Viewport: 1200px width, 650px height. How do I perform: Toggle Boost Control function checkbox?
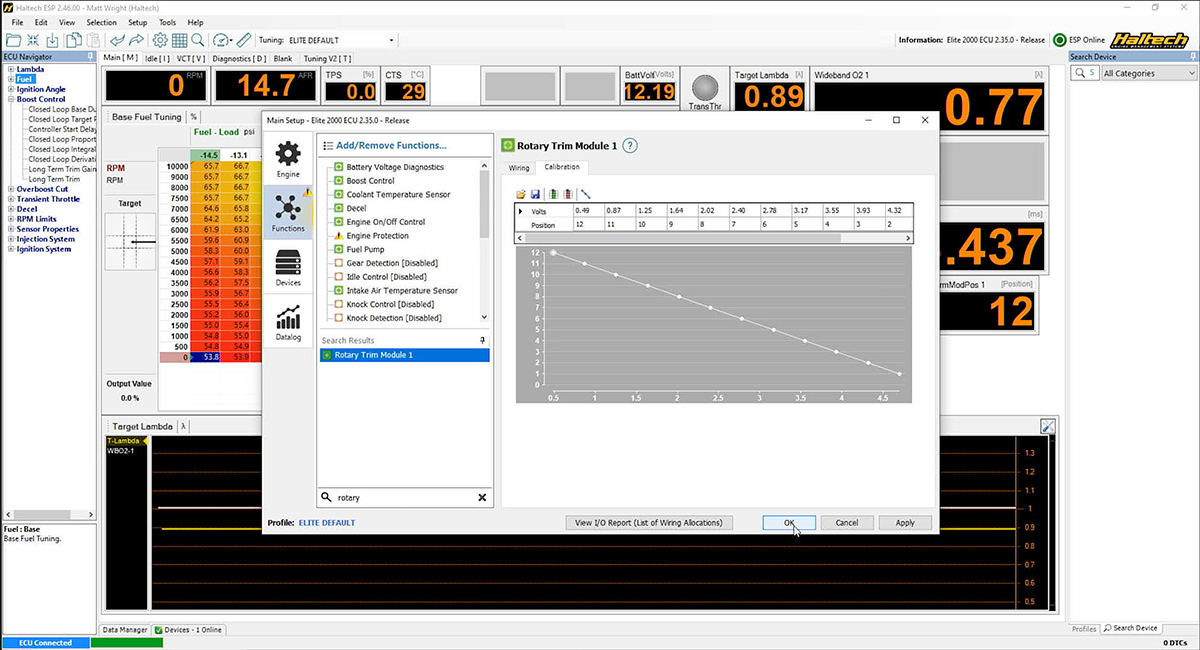[340, 181]
